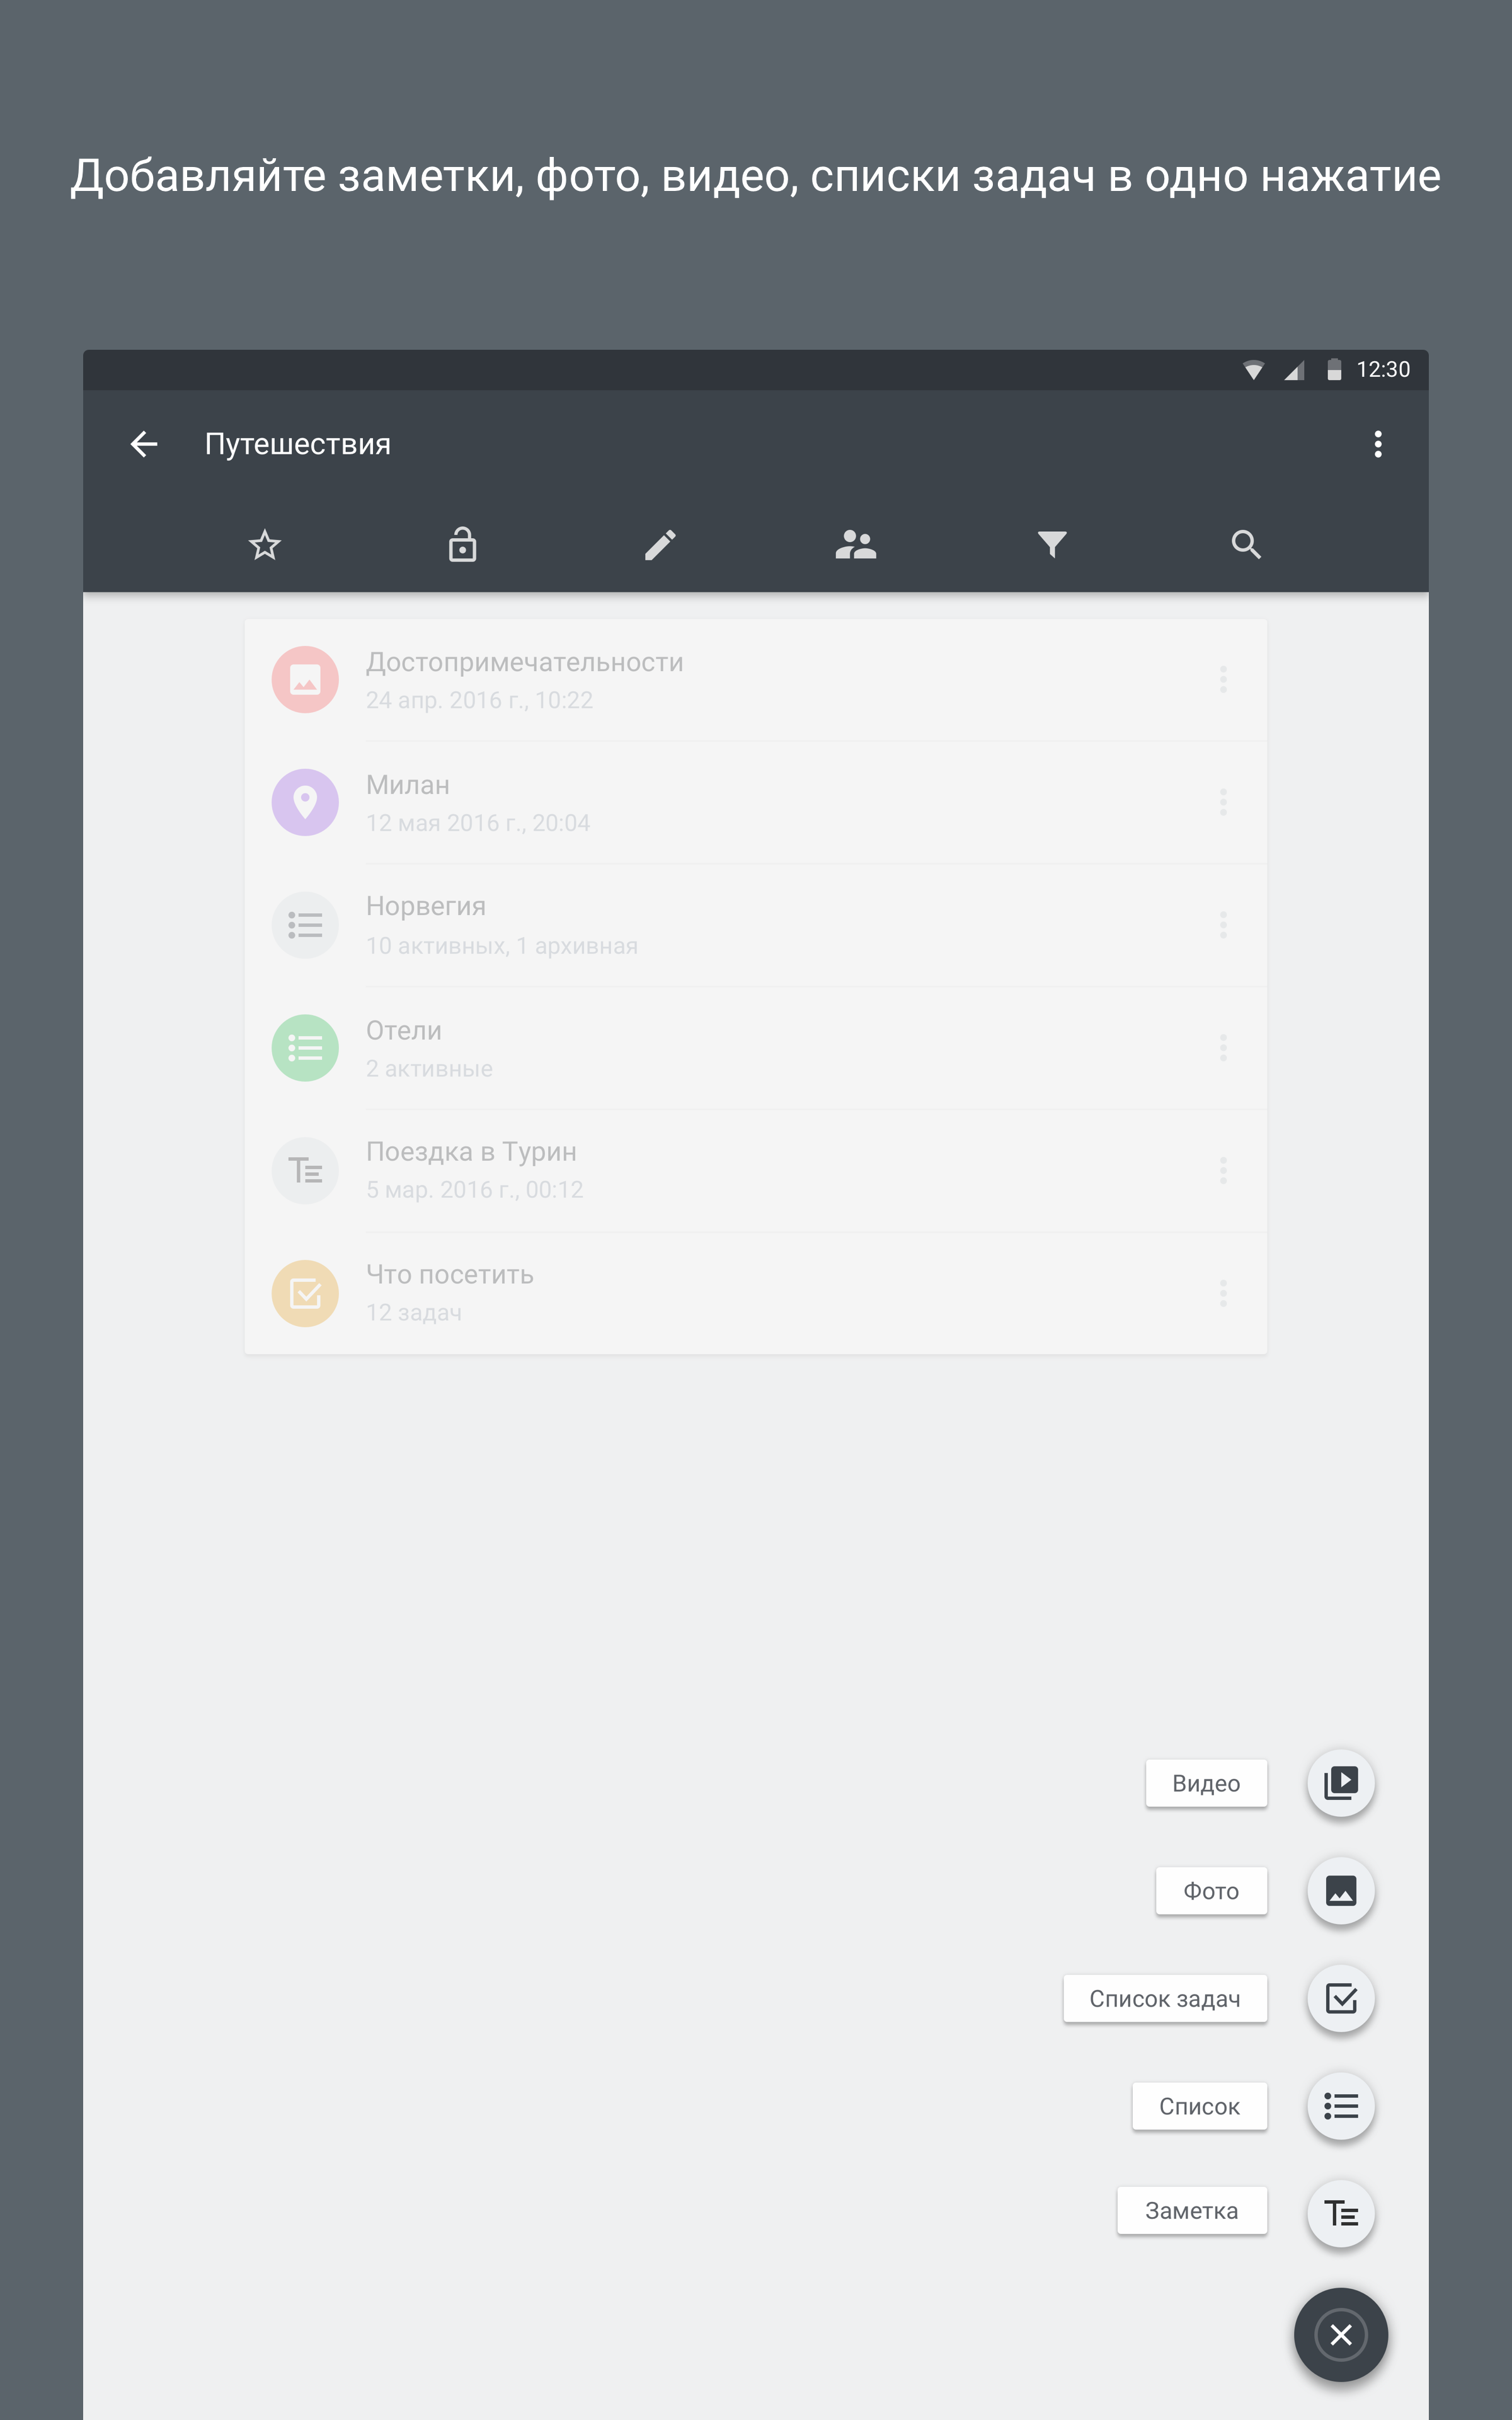Open options menu for Милан item
Screen dimensions: 1512x2420
(x=1223, y=802)
